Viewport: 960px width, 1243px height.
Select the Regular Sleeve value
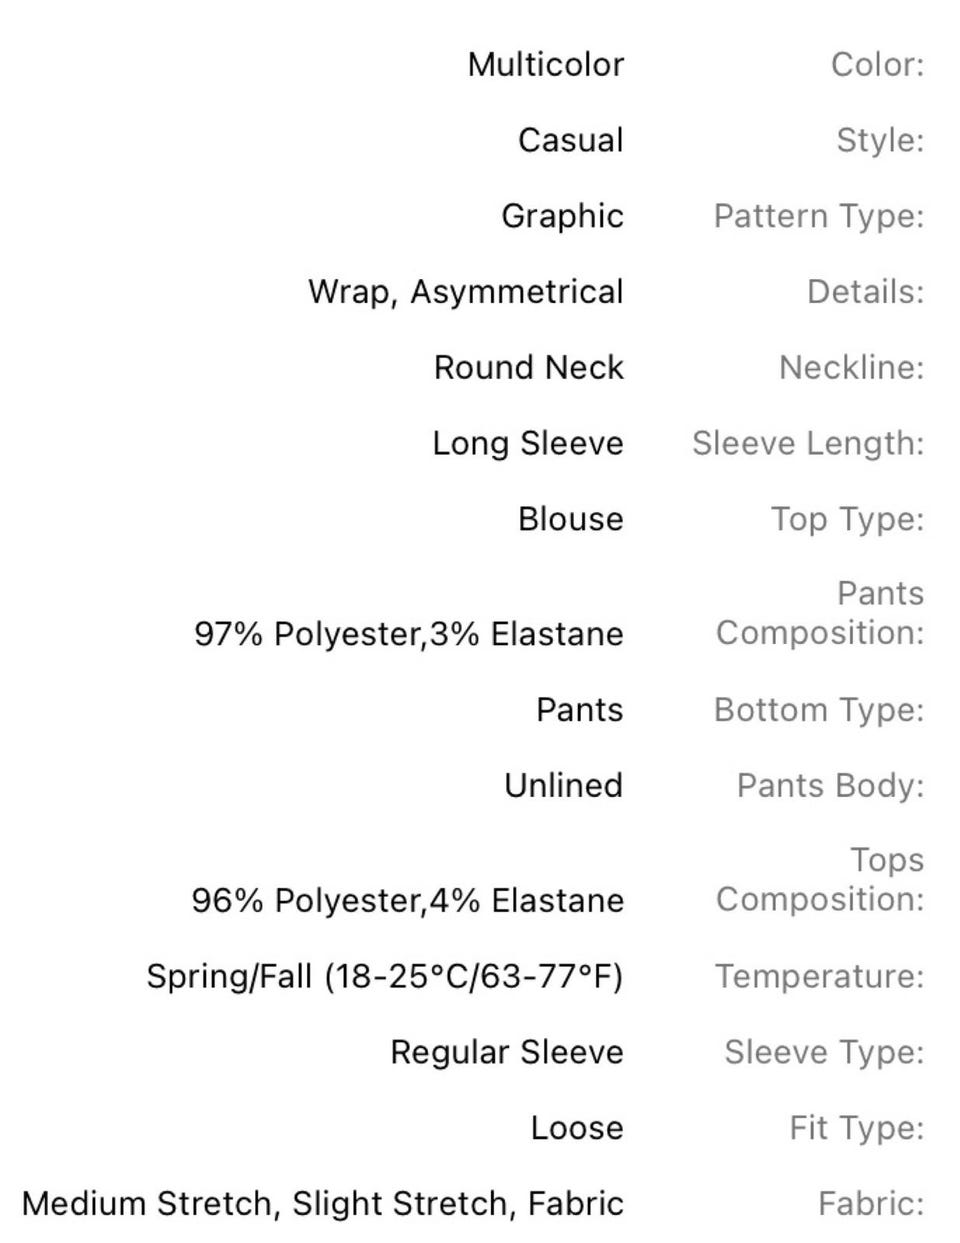tap(506, 1052)
